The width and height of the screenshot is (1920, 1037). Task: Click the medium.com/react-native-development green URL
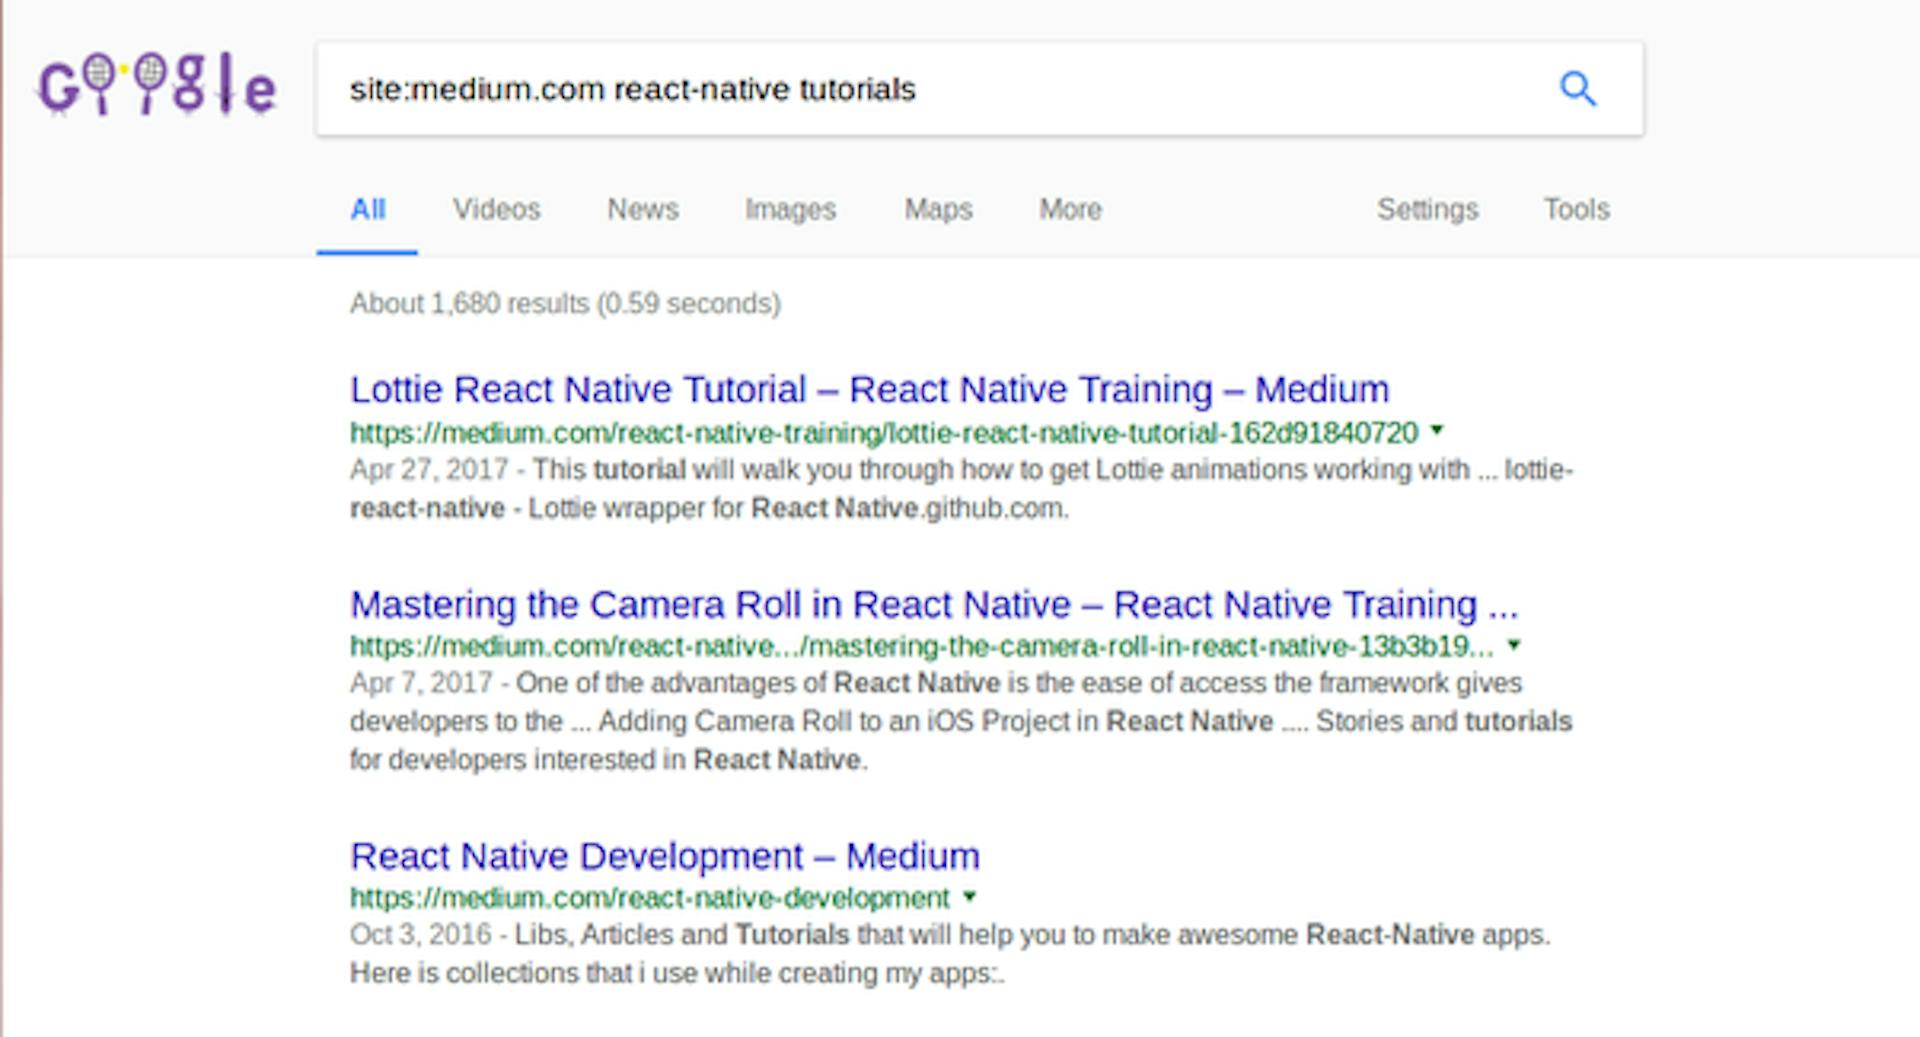650,898
